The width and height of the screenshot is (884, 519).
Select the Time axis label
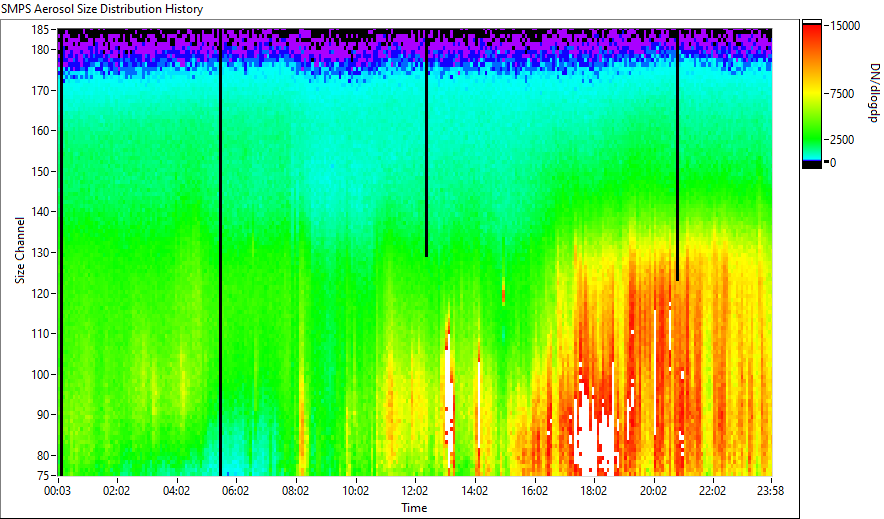coord(414,508)
